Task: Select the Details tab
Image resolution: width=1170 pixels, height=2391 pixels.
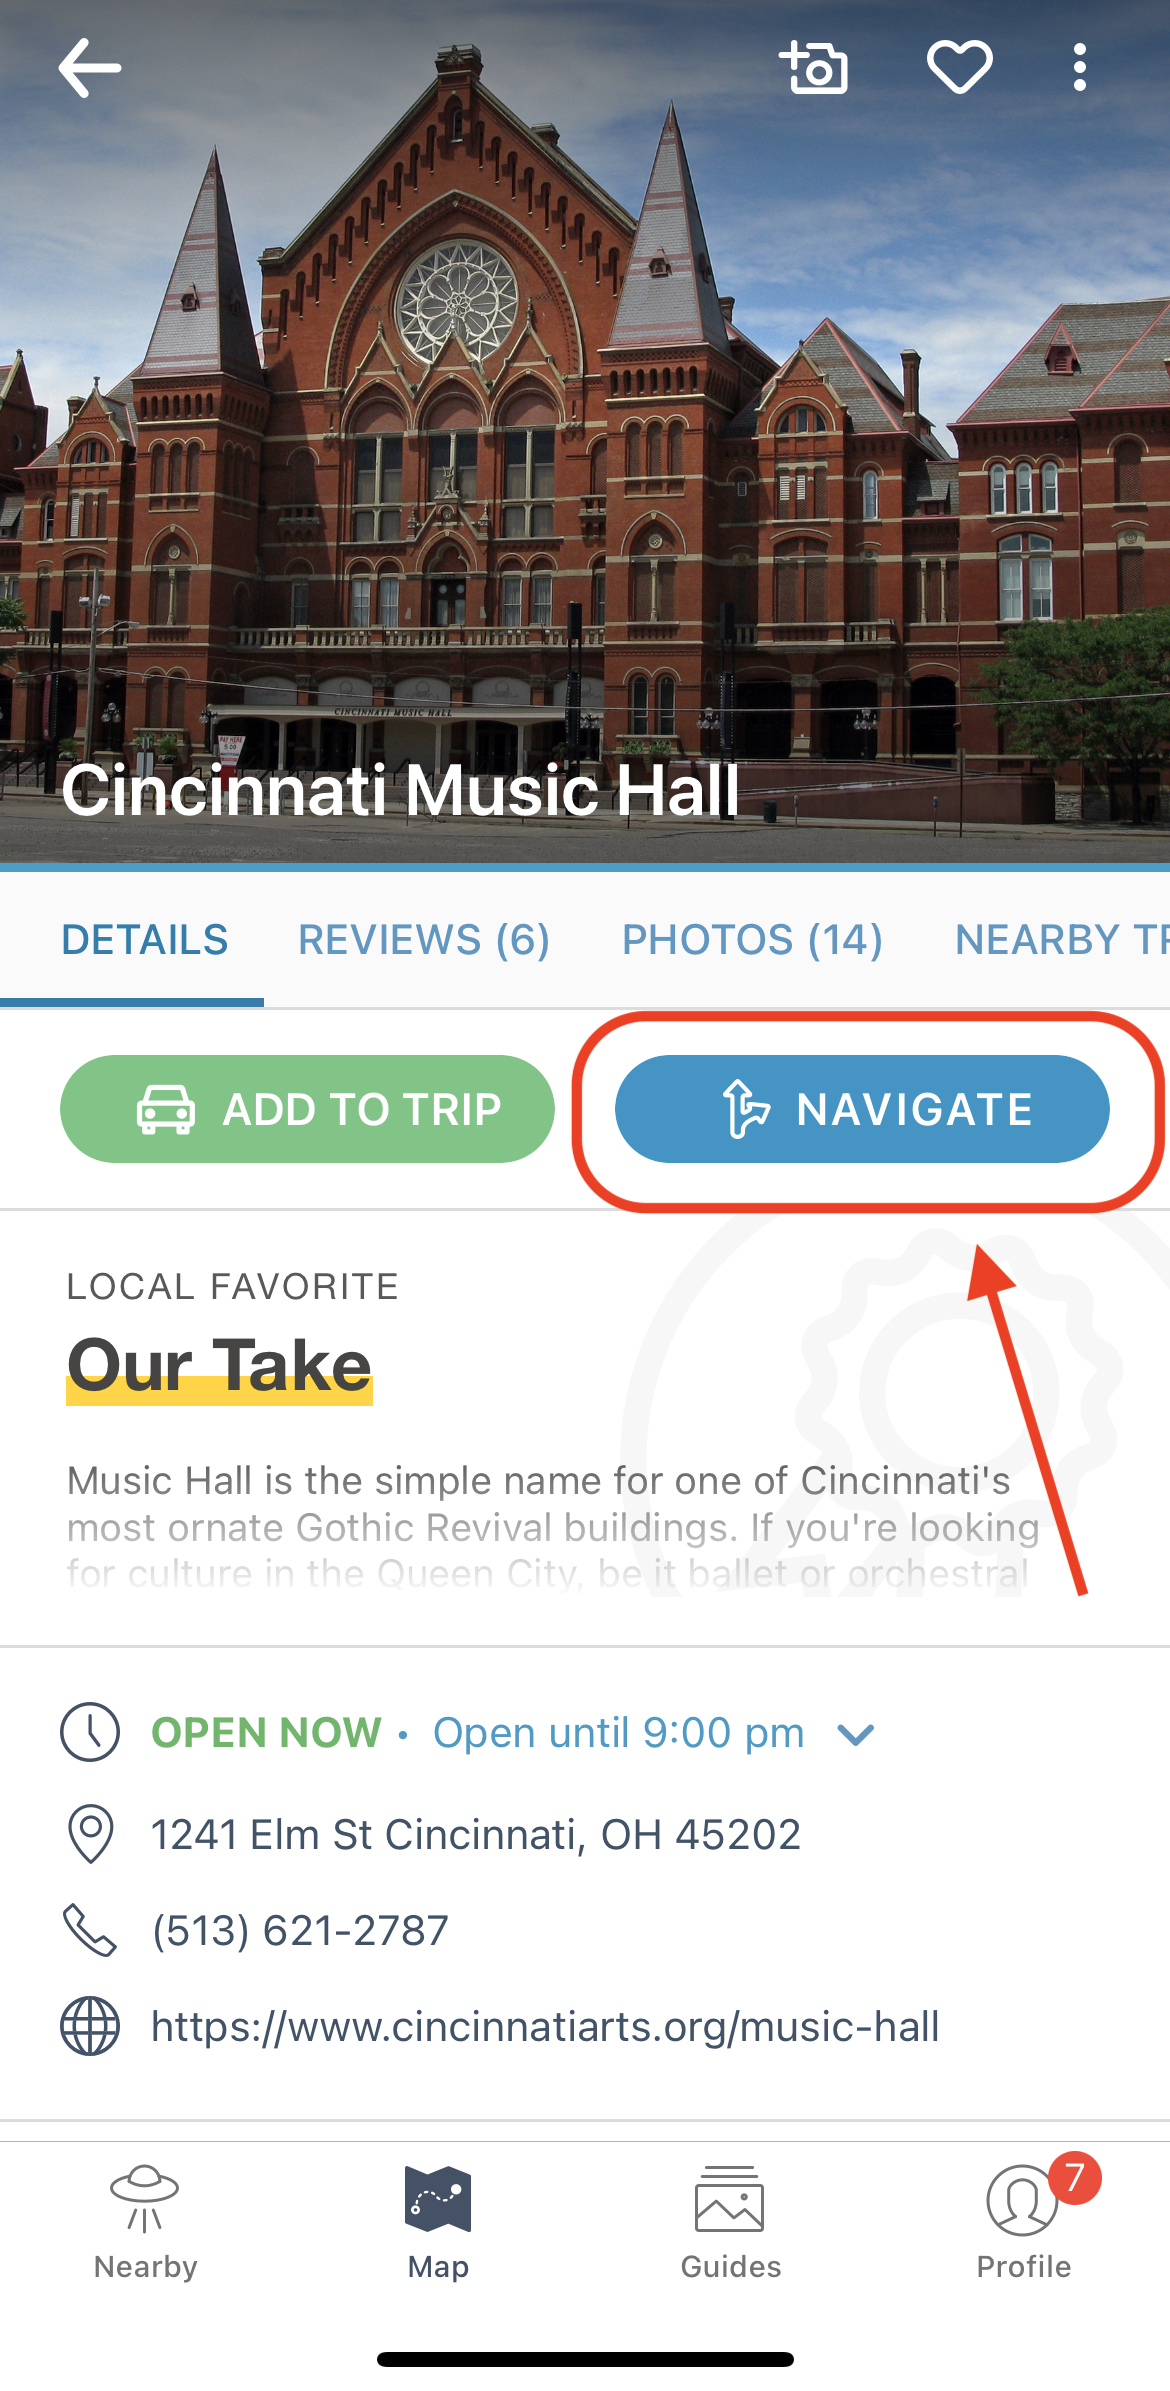Action: pyautogui.click(x=145, y=940)
